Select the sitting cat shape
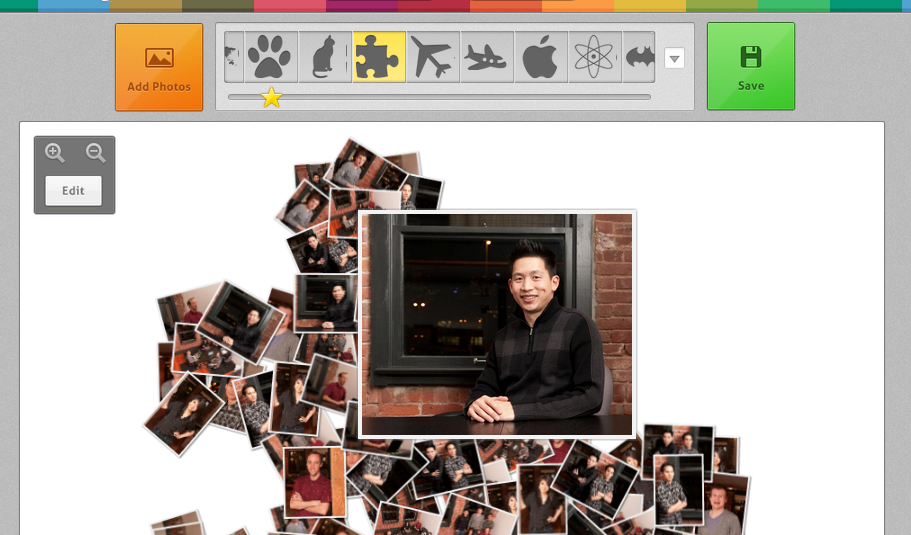 point(324,57)
